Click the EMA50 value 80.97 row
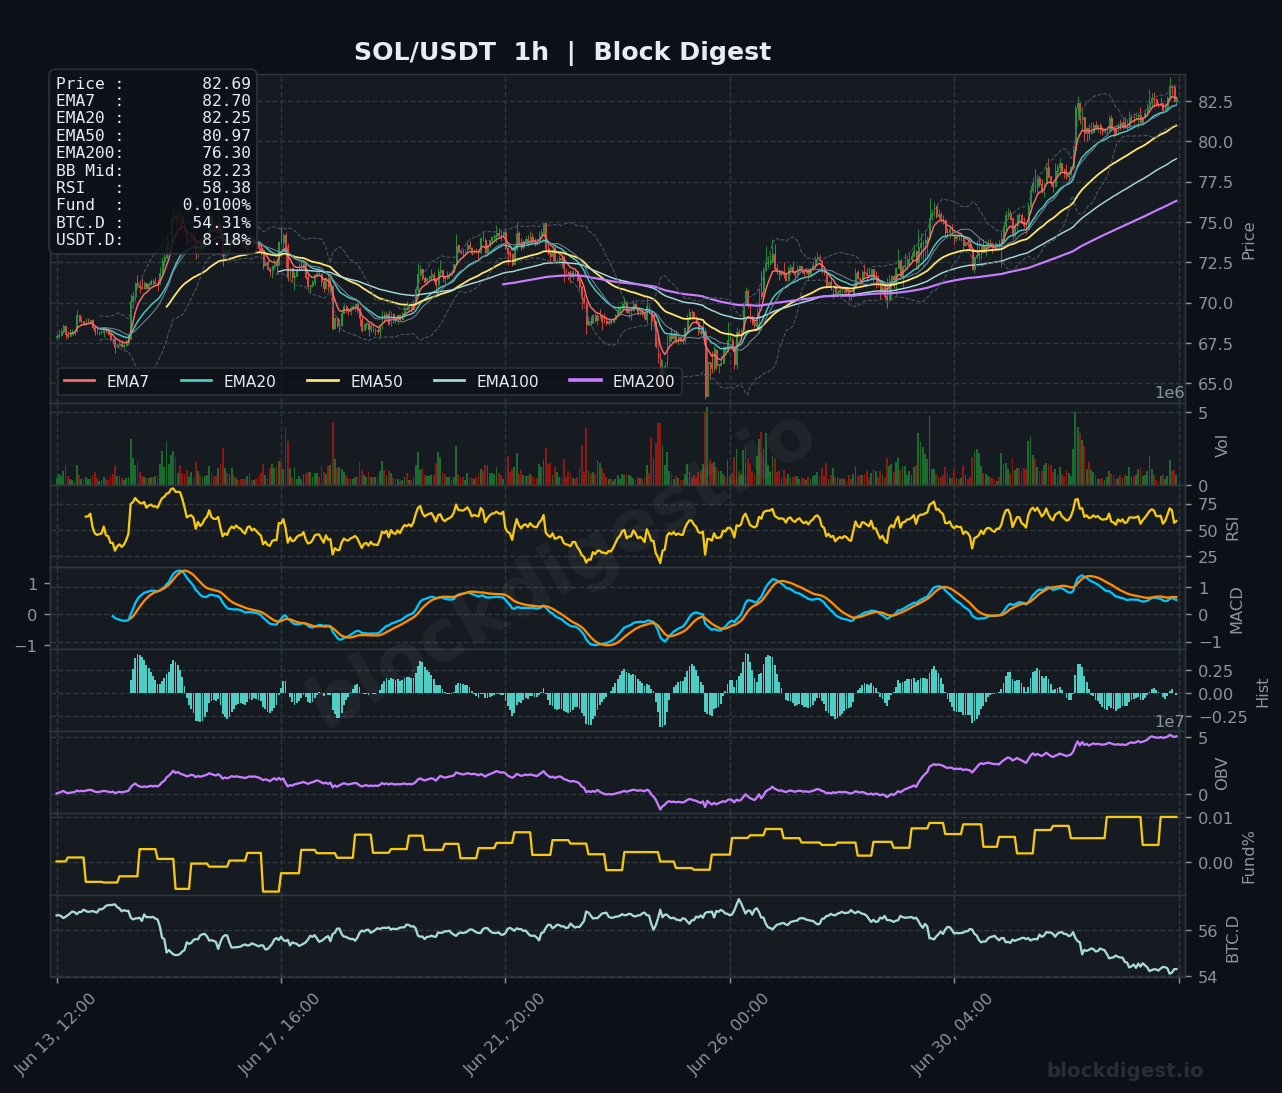 (153, 136)
